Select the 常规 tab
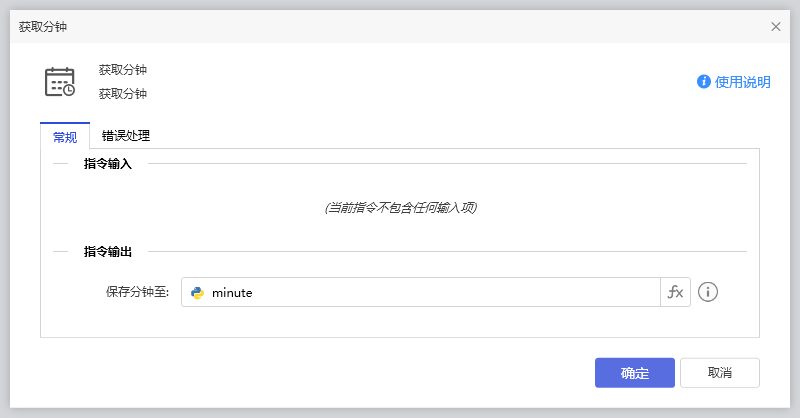800x418 pixels. coord(65,137)
